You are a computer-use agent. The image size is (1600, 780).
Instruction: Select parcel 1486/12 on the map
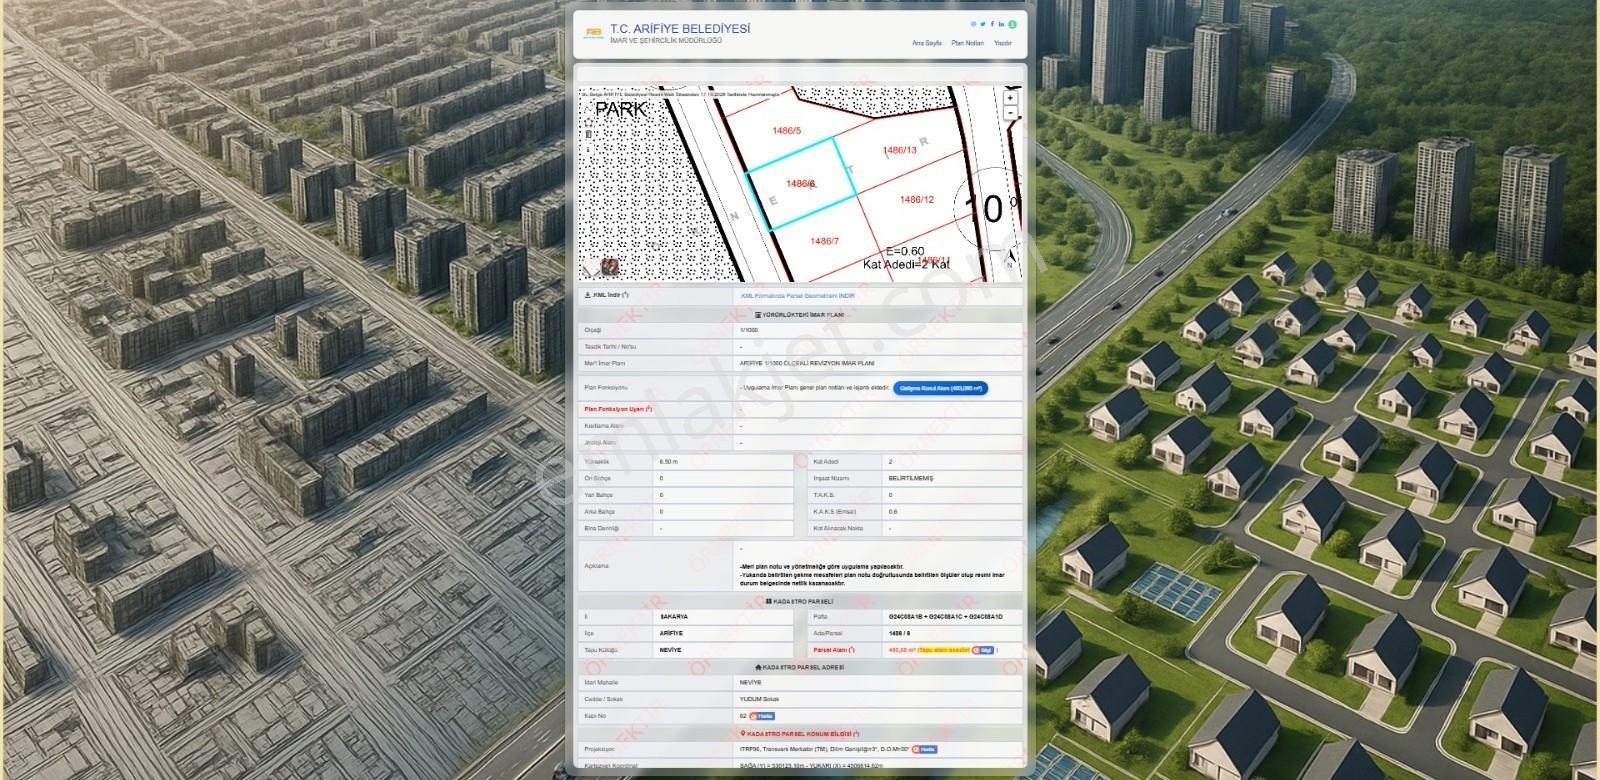click(x=917, y=199)
